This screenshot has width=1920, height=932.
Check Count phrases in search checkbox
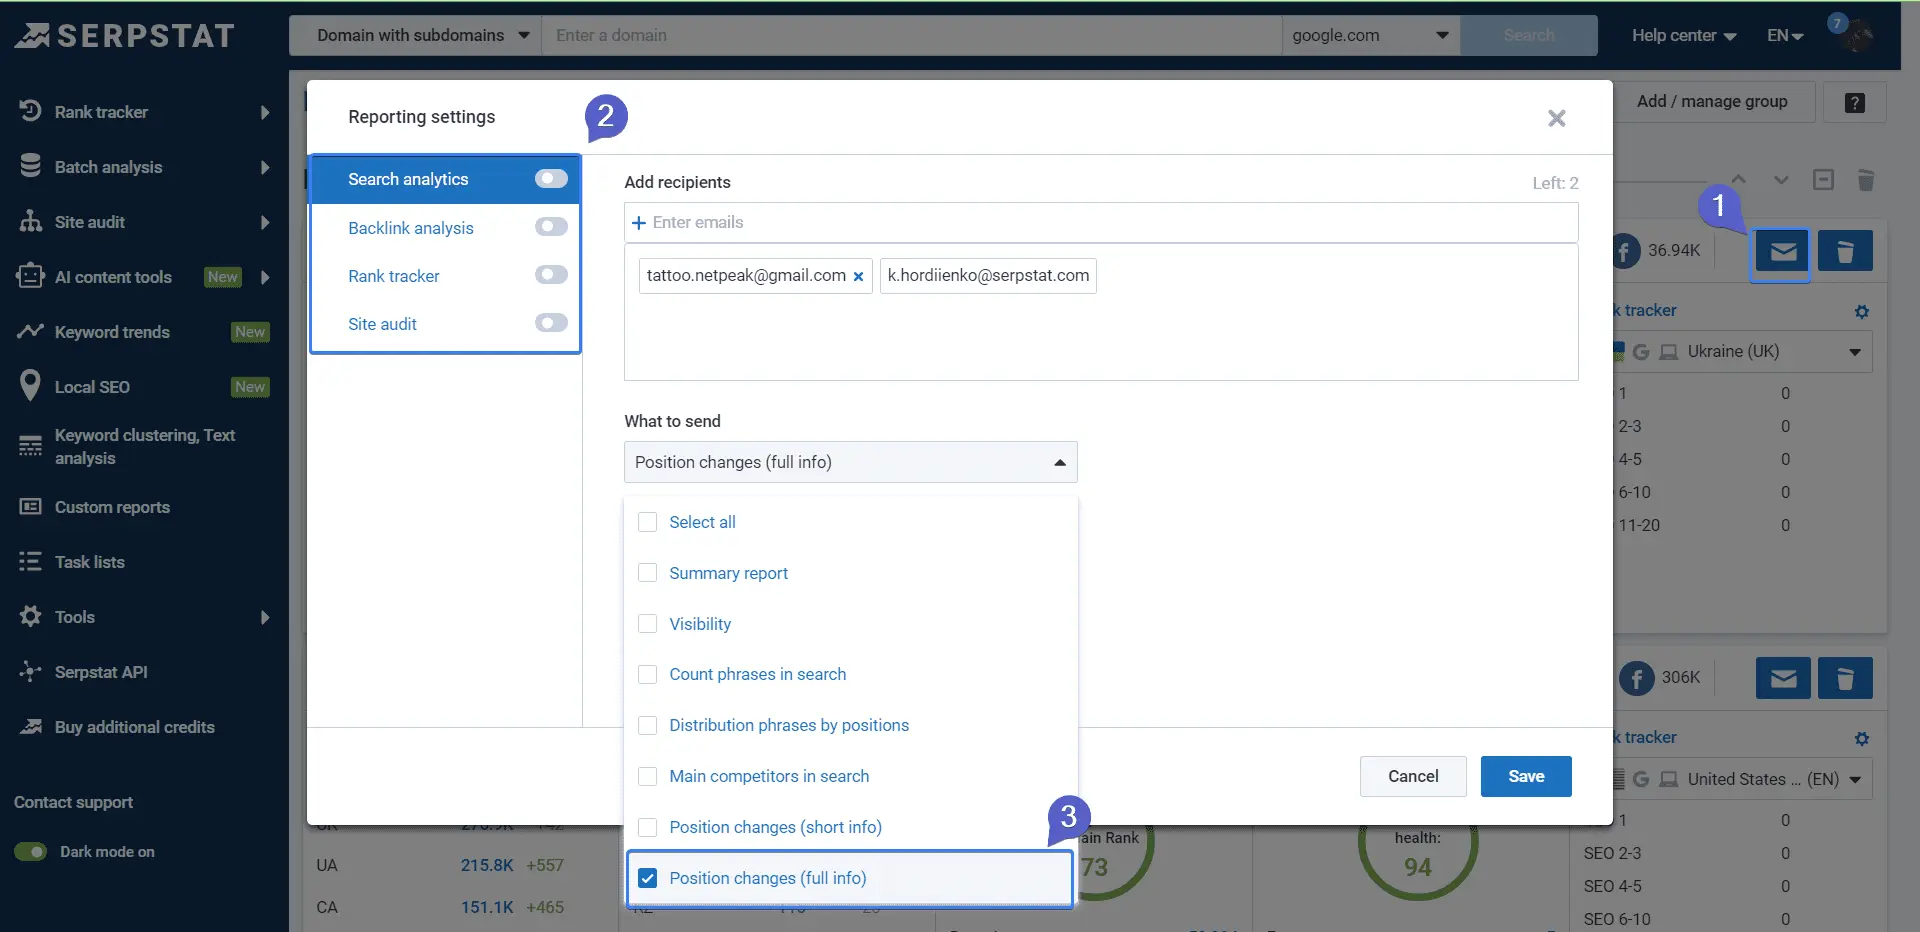[647, 674]
